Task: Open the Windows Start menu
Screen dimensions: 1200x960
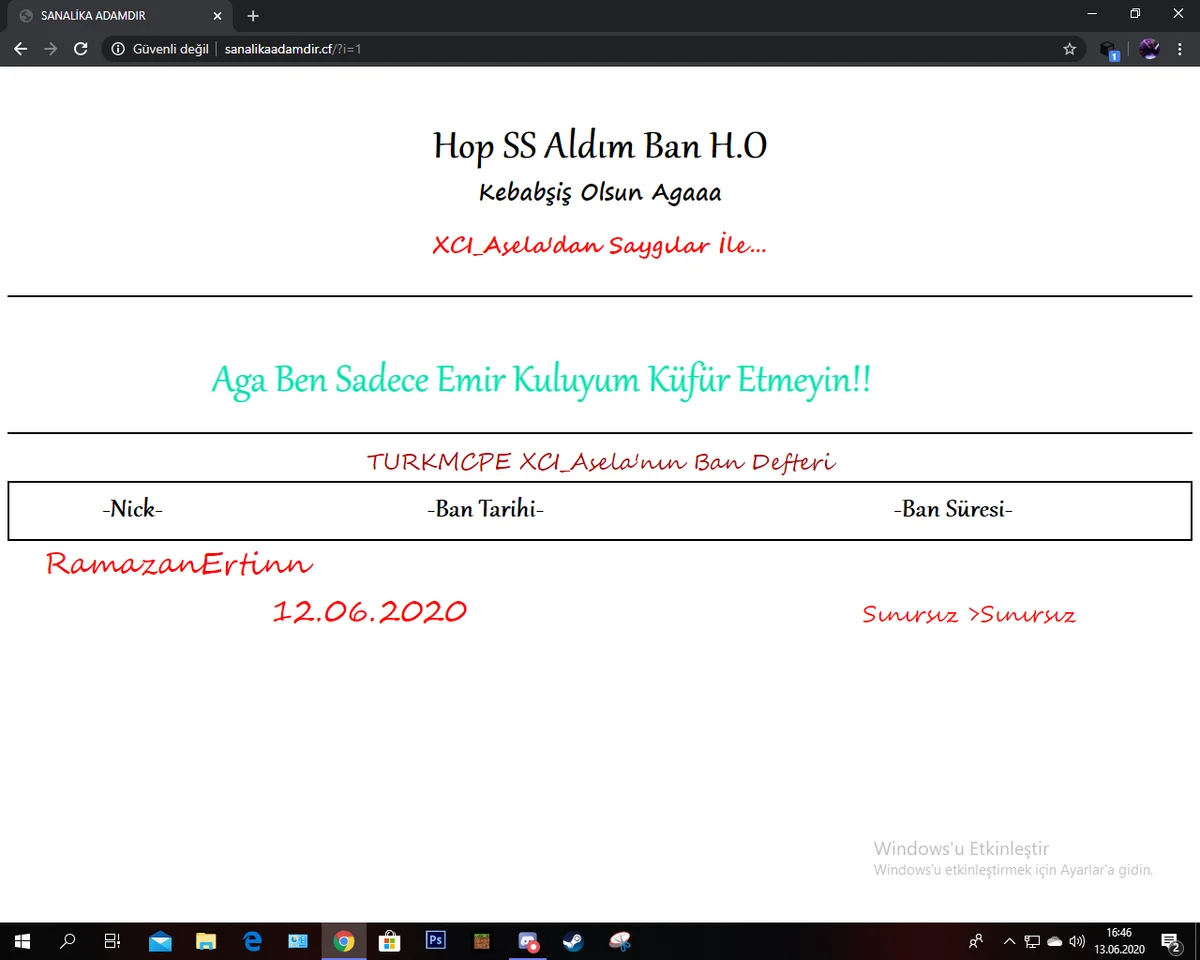Action: point(22,941)
